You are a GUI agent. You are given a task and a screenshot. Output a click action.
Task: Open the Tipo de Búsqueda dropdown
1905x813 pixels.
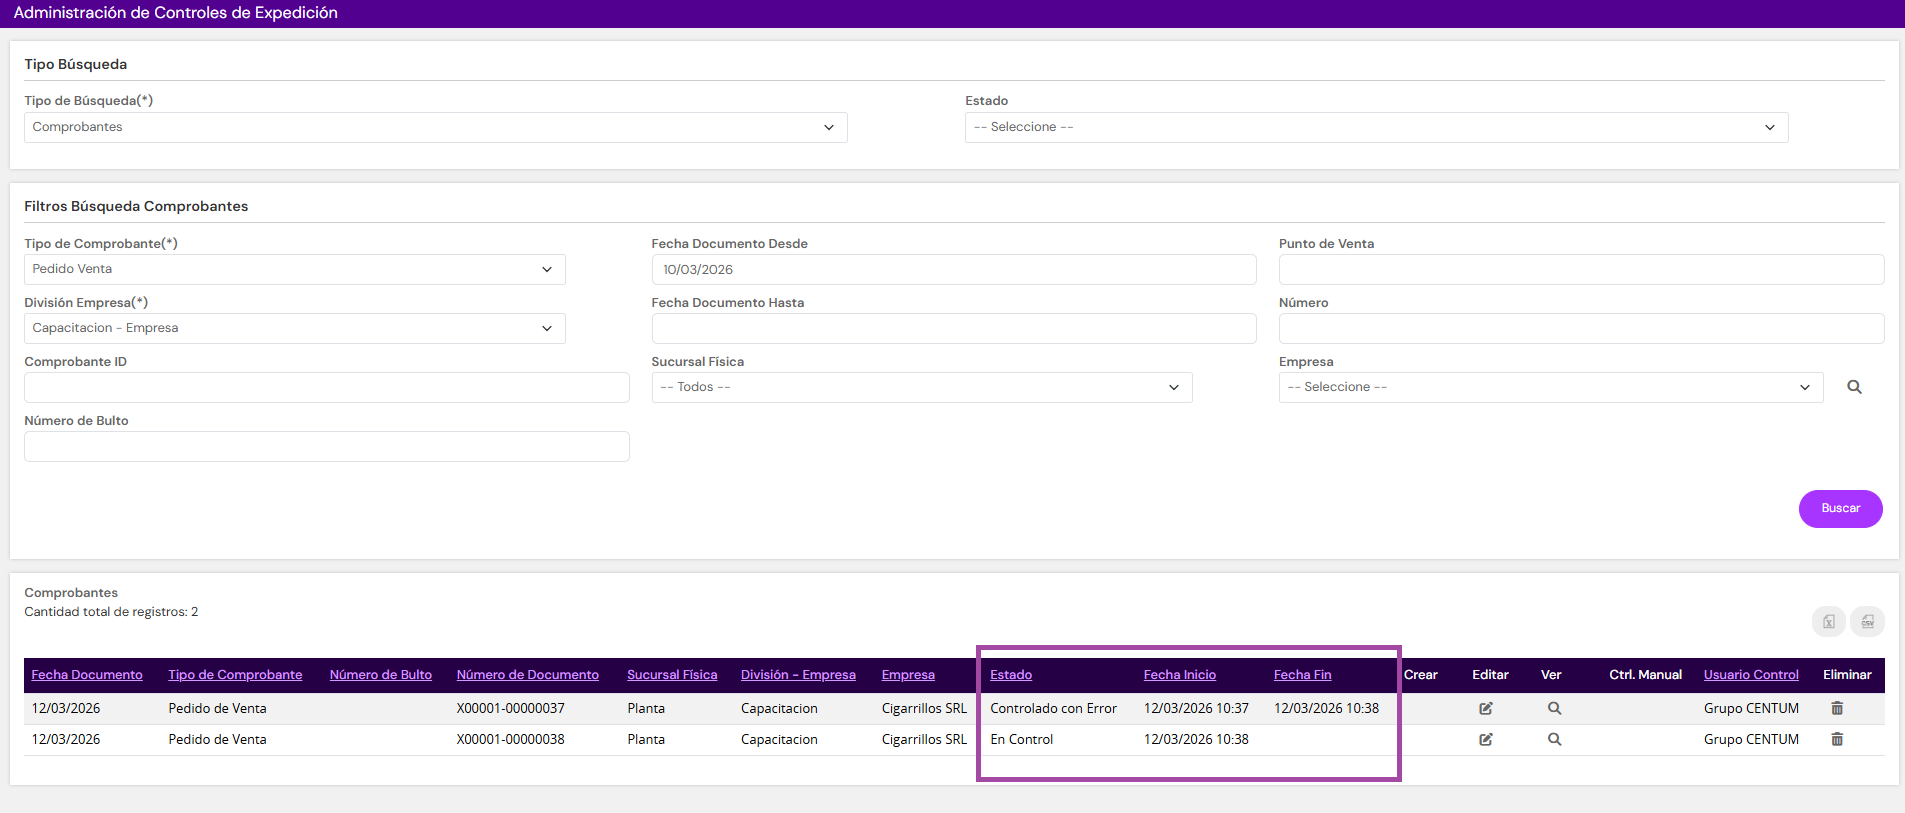436,127
